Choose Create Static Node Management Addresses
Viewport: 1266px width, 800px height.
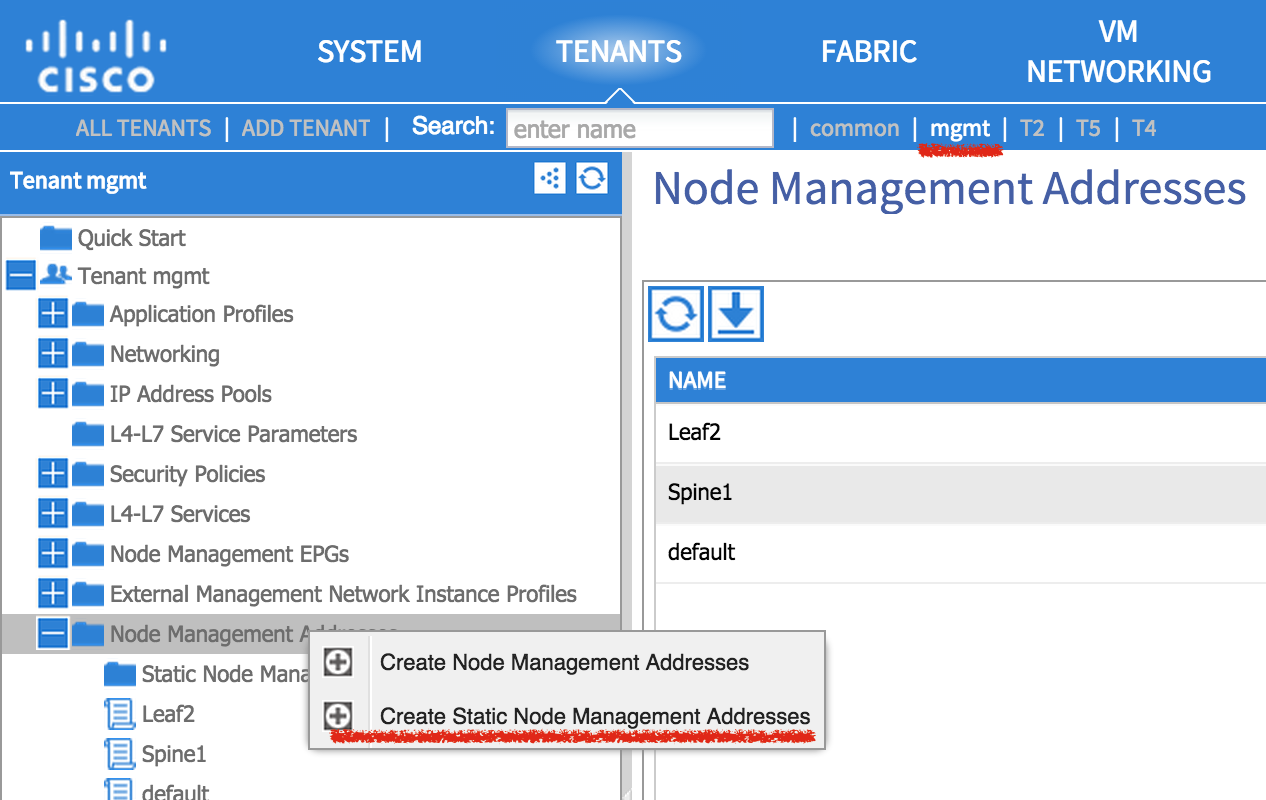pos(594,716)
